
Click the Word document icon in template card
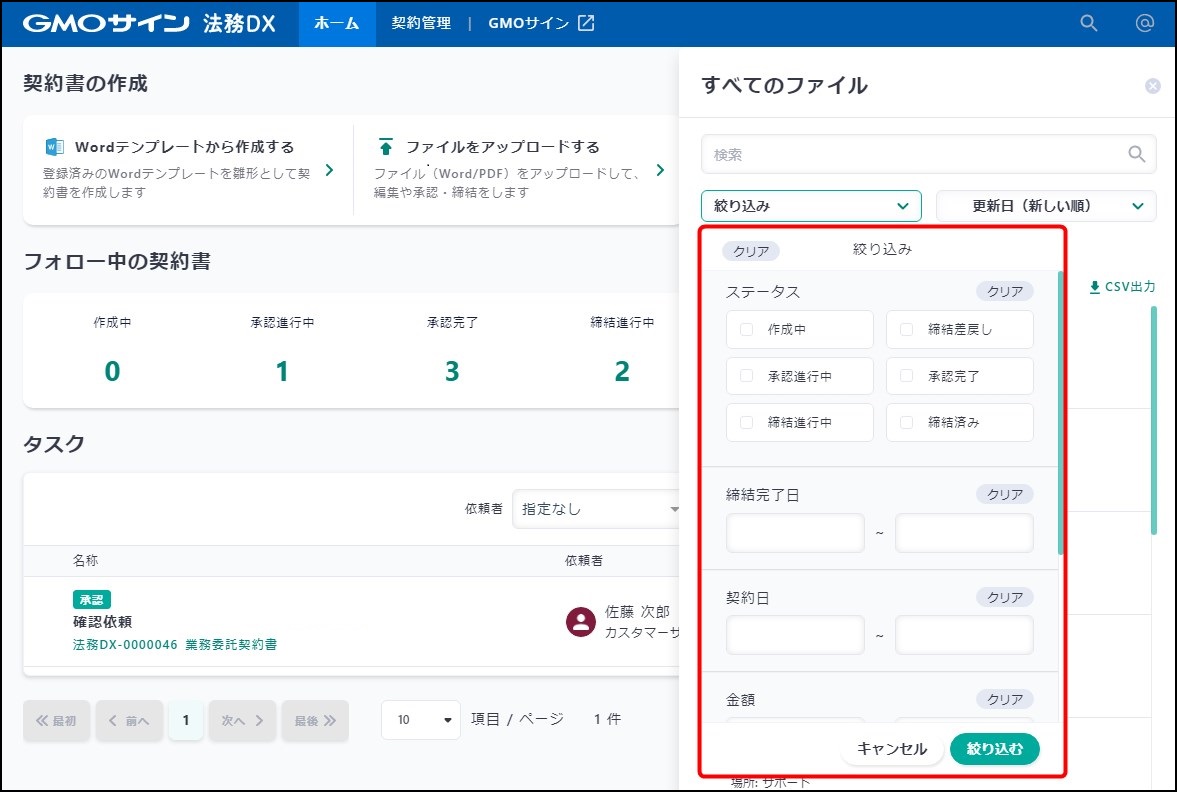pyautogui.click(x=55, y=146)
